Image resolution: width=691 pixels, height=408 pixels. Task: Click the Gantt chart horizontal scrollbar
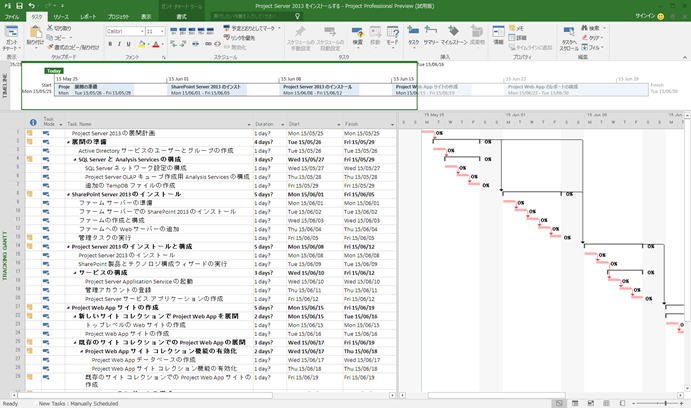(497, 395)
